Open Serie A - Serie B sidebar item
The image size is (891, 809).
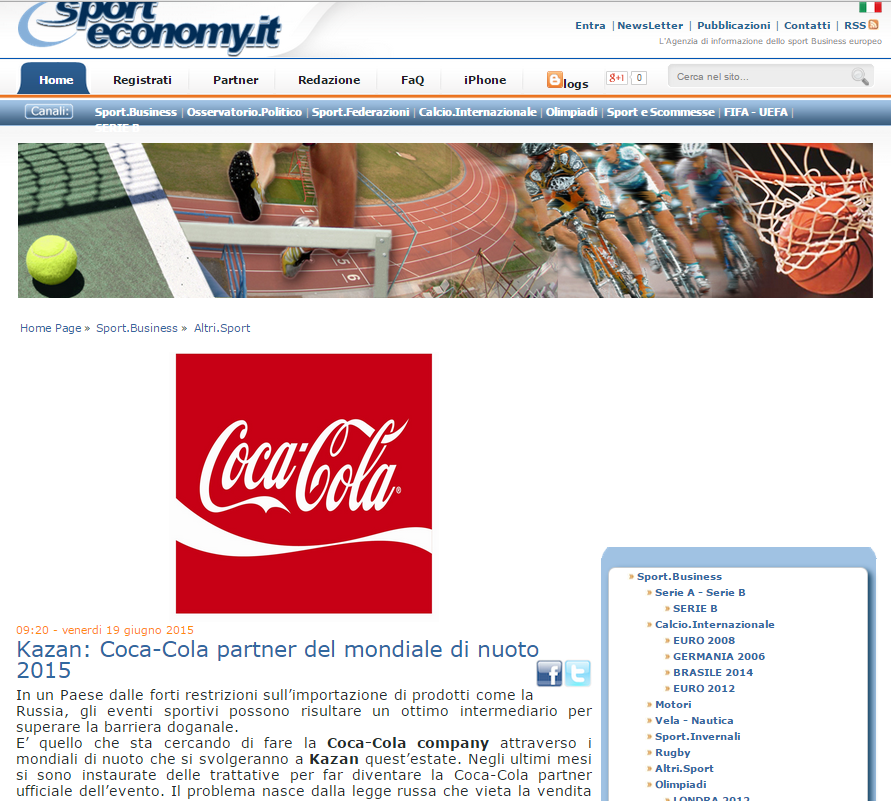[x=700, y=592]
